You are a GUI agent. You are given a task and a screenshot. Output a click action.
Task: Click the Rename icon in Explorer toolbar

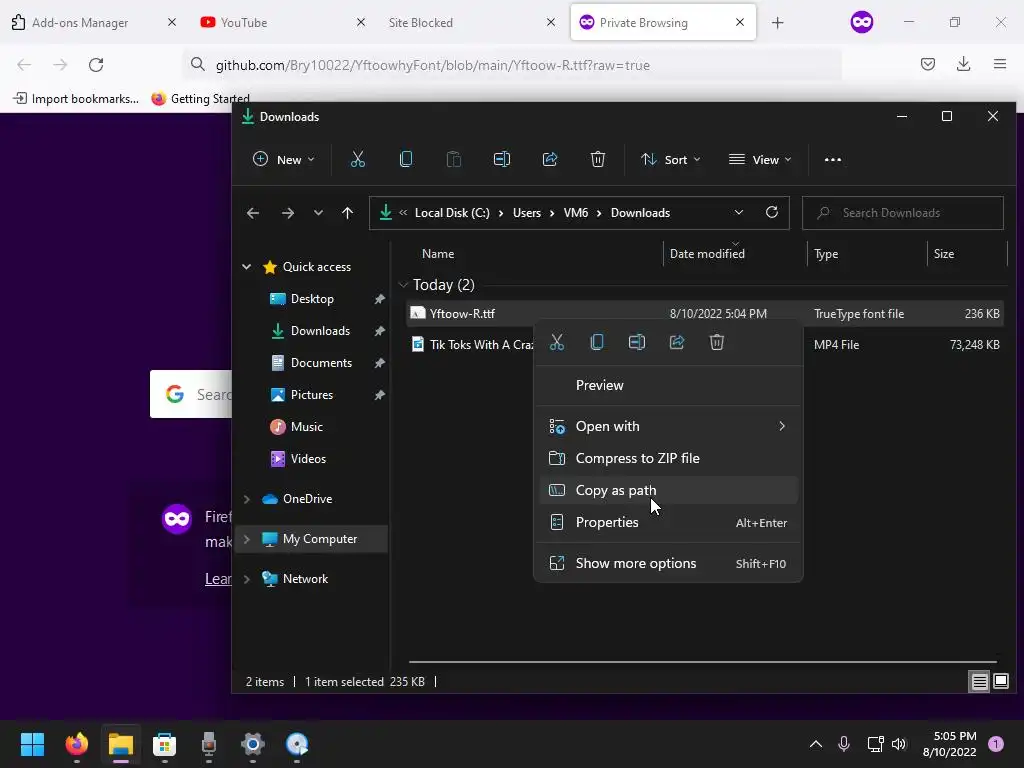(502, 159)
